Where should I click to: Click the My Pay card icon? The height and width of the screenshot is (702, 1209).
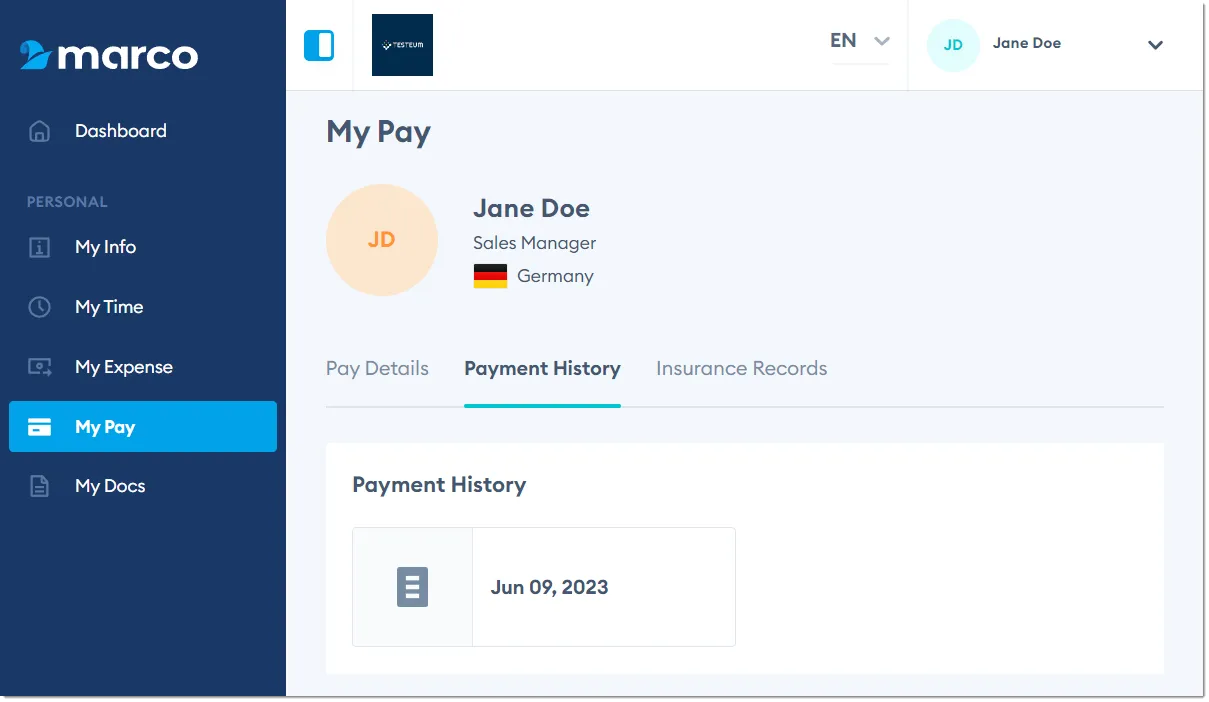[x=39, y=427]
